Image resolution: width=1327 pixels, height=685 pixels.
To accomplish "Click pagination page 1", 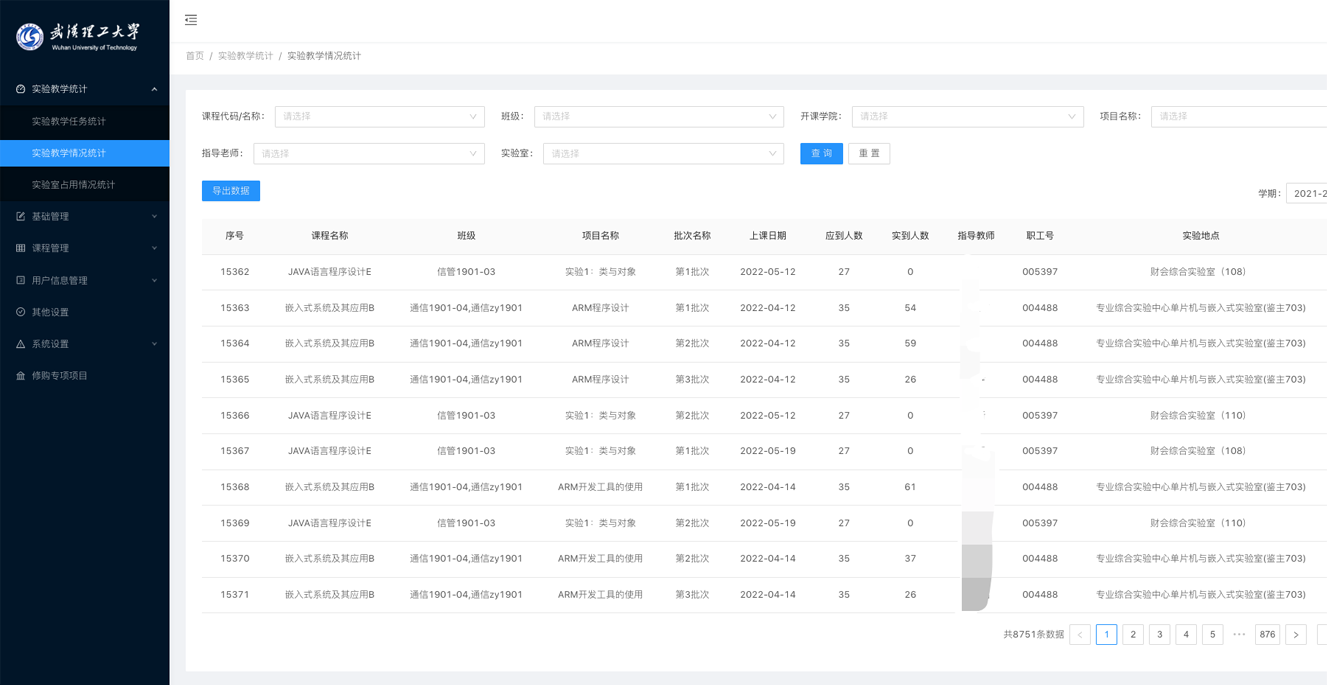I will 1107,634.
